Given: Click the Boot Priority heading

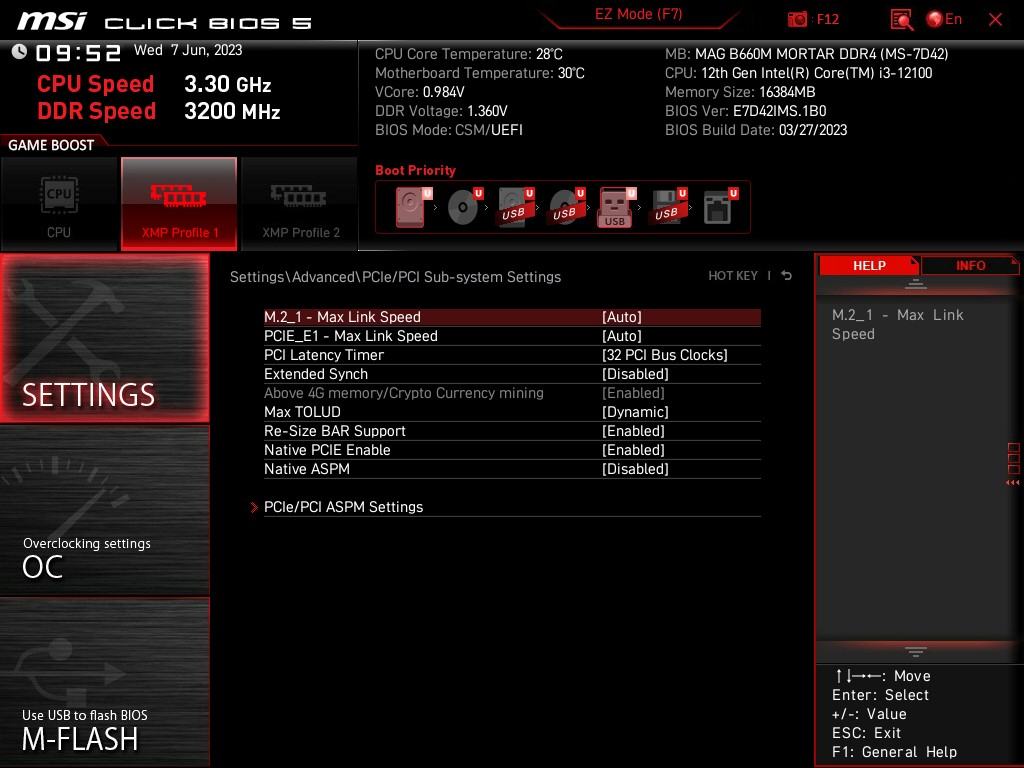Looking at the screenshot, I should 415,170.
